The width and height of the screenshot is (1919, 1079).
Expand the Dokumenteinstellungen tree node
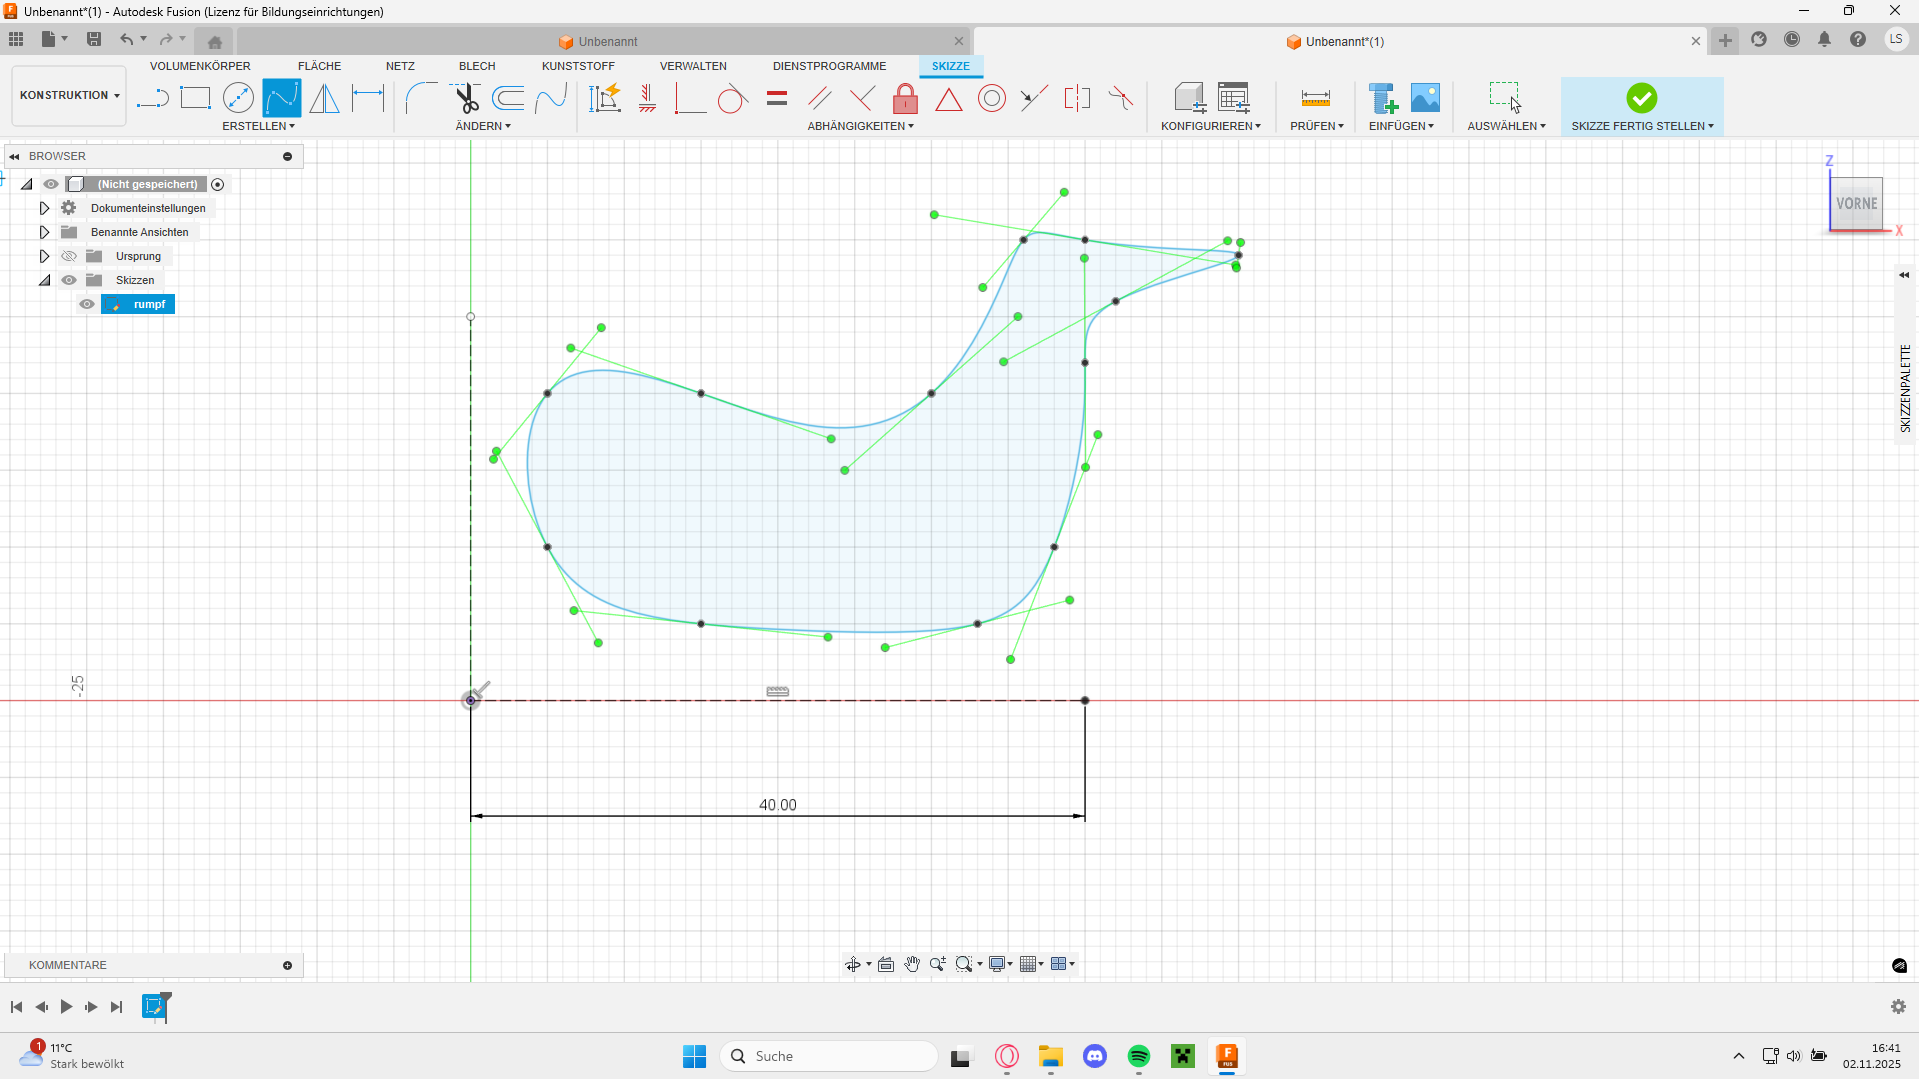click(x=44, y=208)
